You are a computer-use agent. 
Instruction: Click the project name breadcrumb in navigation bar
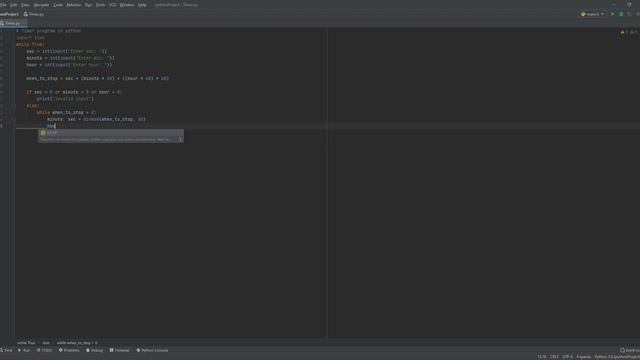[9, 14]
